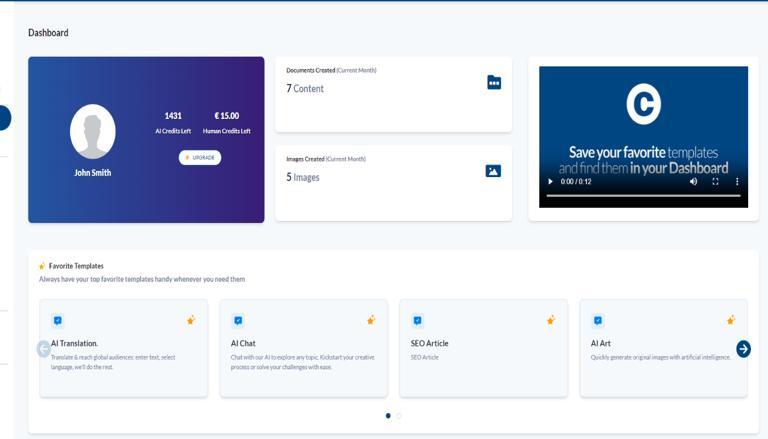Play the dashboard tutorial video

coord(550,182)
